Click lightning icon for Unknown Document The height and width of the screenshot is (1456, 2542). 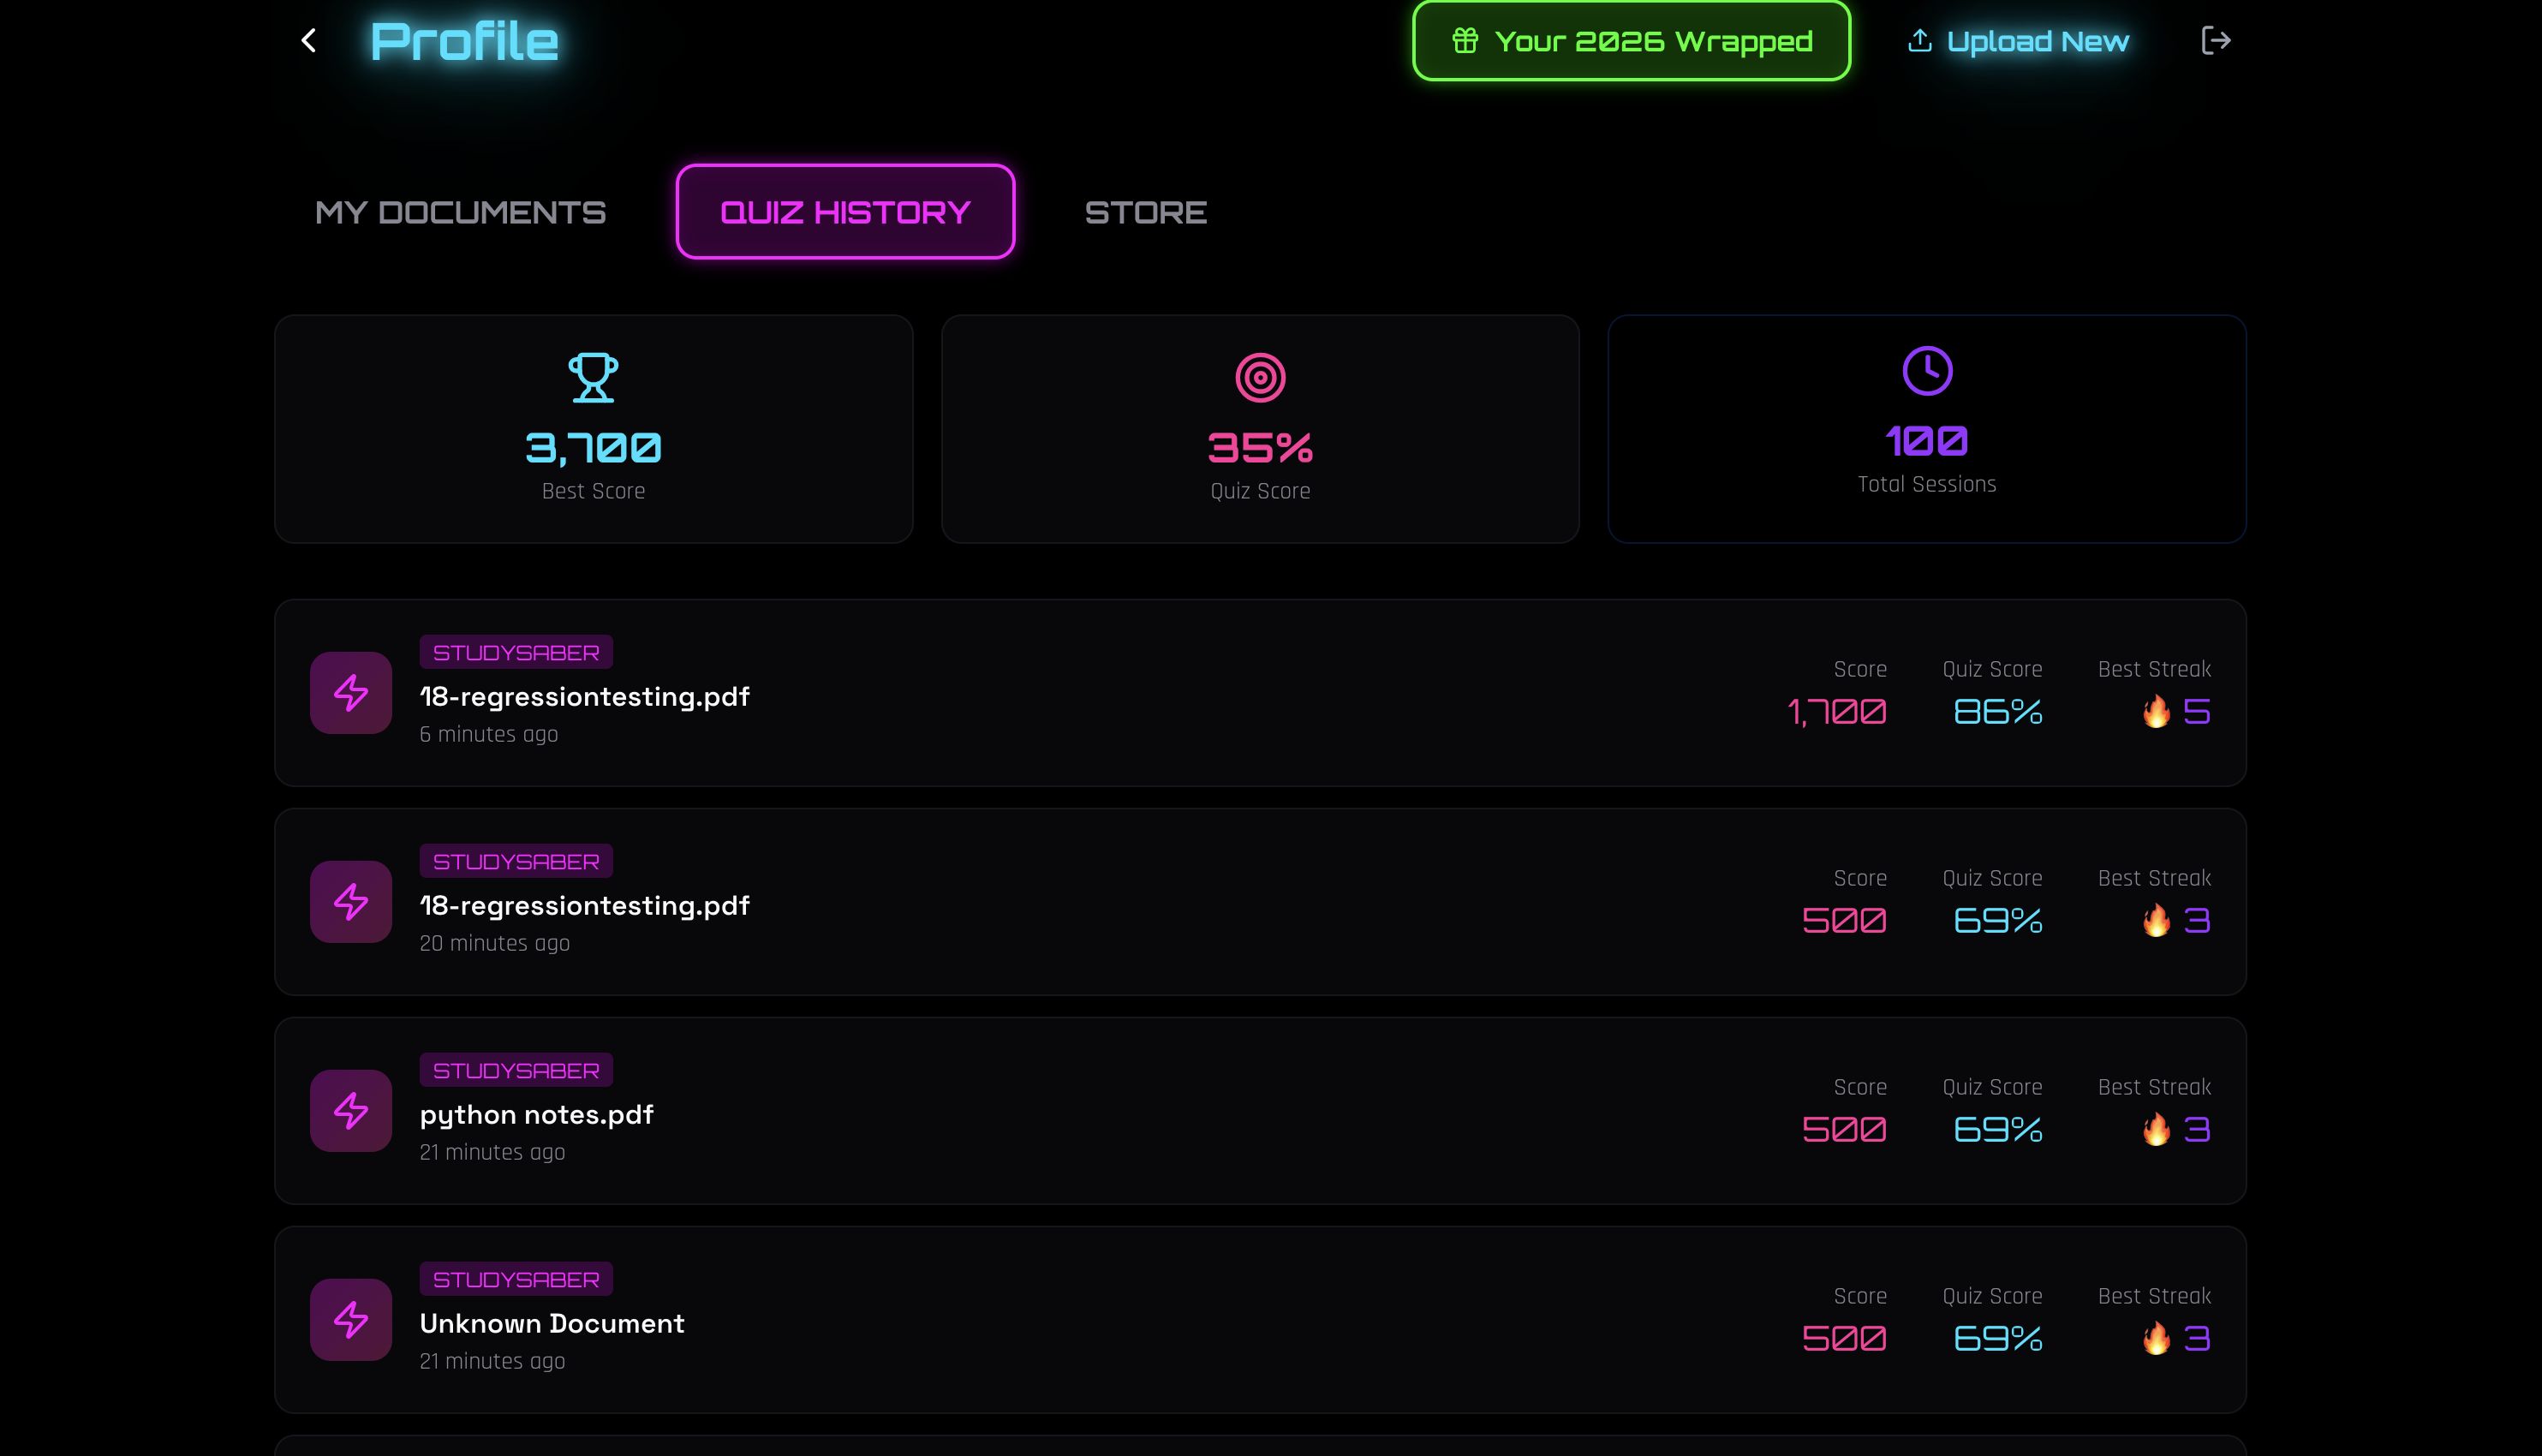tap(351, 1320)
